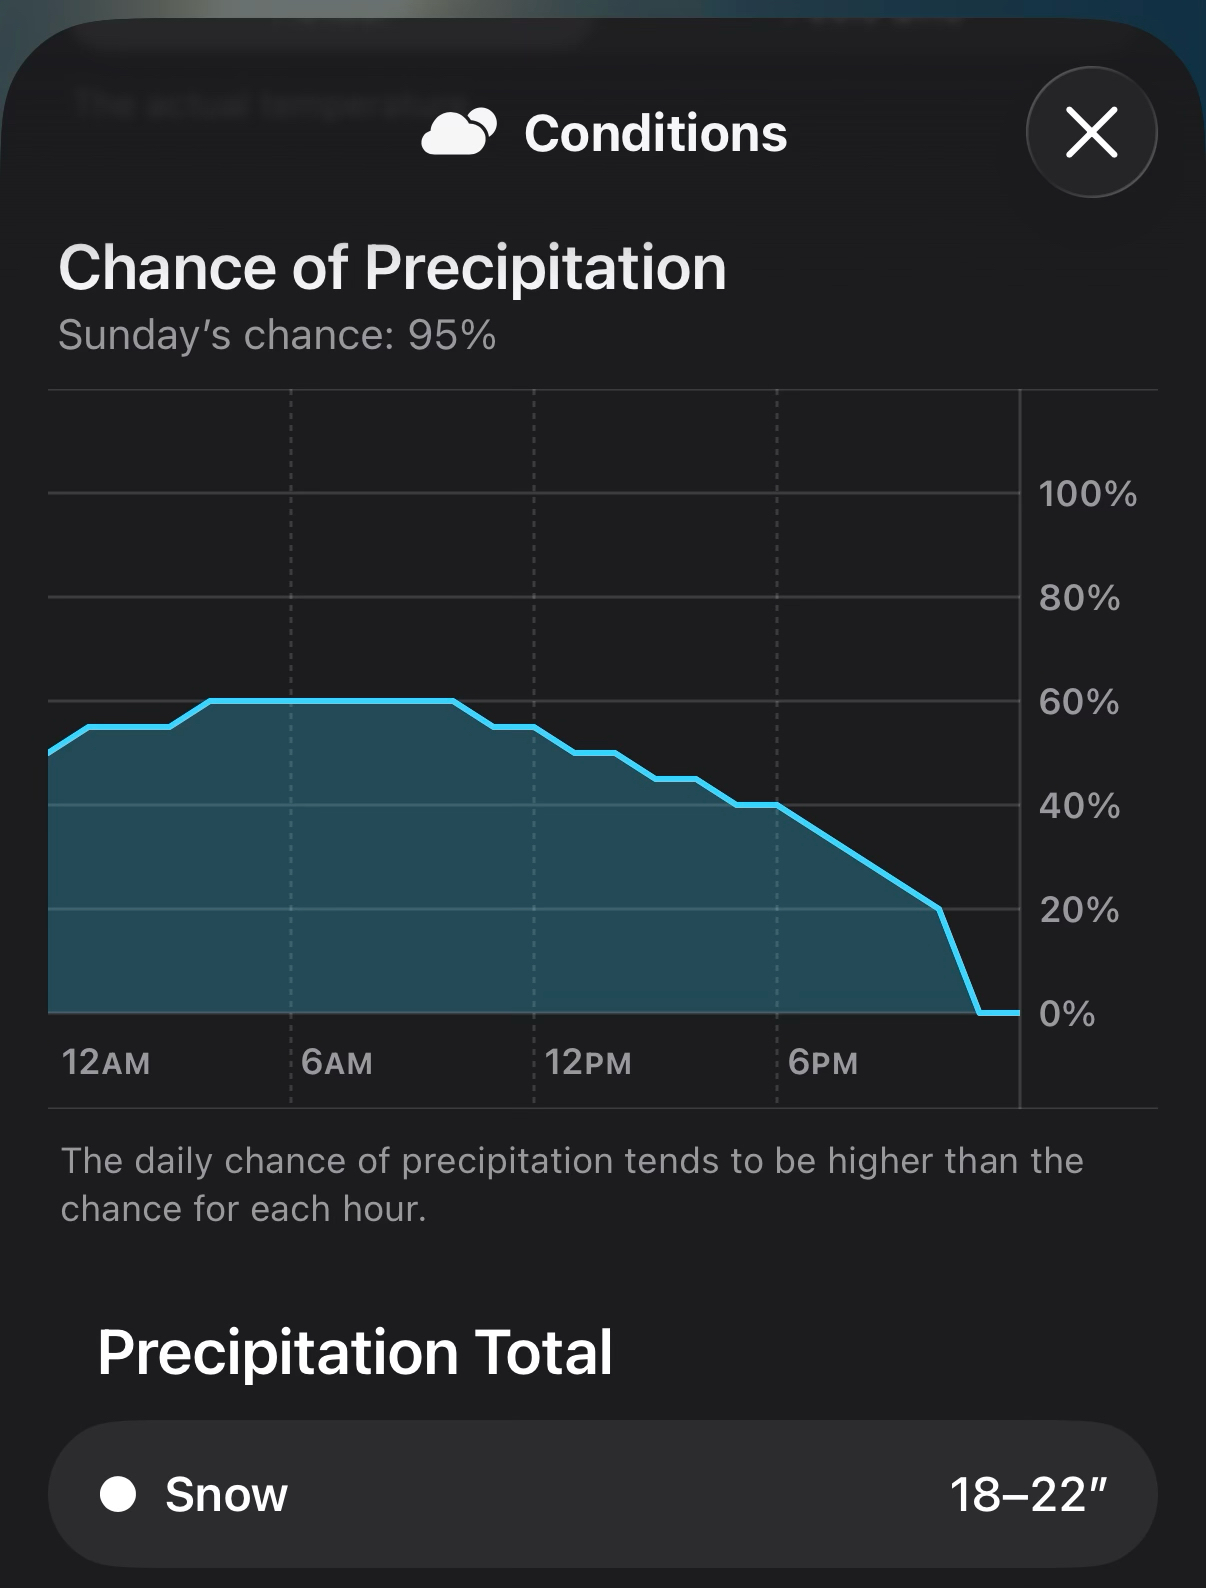Tap the daily chance explanation text

pyautogui.click(x=572, y=1184)
